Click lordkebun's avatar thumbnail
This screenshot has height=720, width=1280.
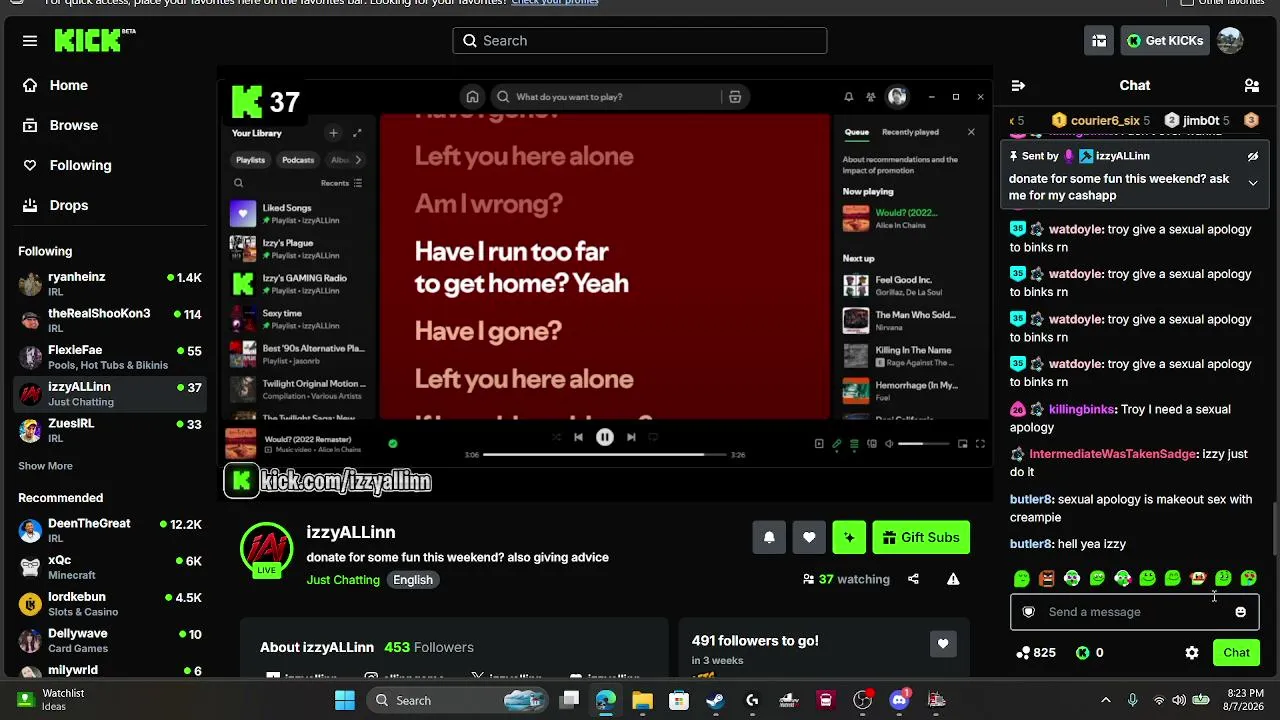tap(31, 604)
